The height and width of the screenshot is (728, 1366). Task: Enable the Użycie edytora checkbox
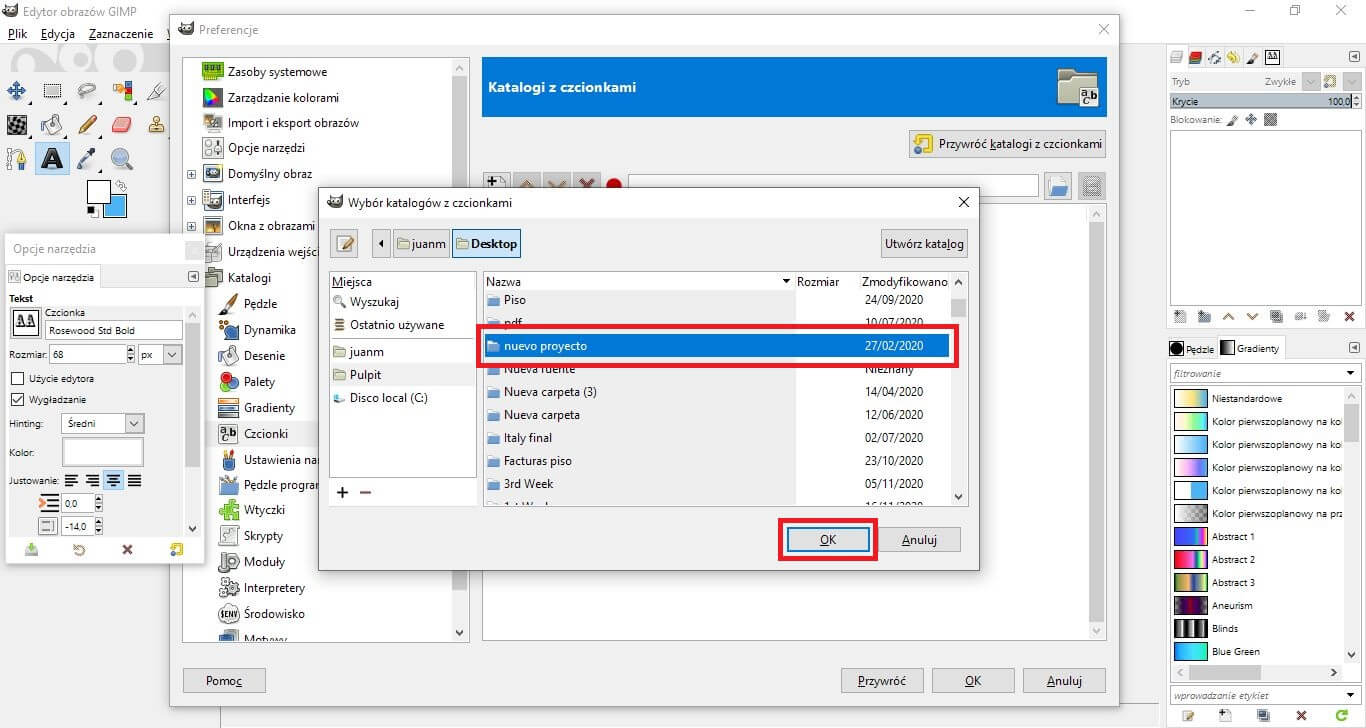click(17, 379)
